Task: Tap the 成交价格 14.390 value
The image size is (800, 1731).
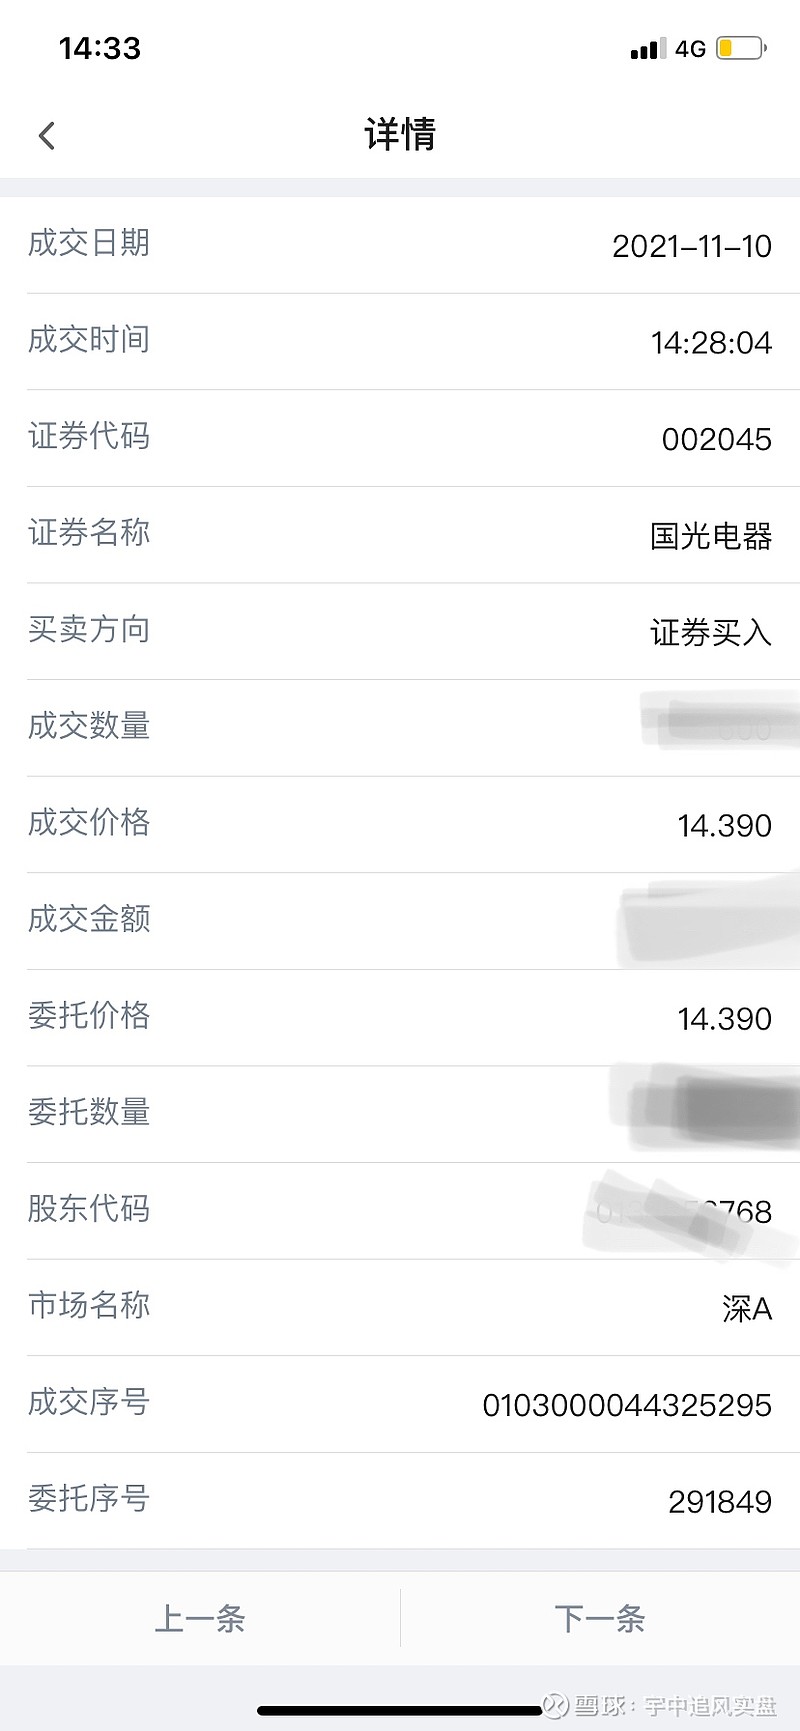Action: pyautogui.click(x=724, y=826)
